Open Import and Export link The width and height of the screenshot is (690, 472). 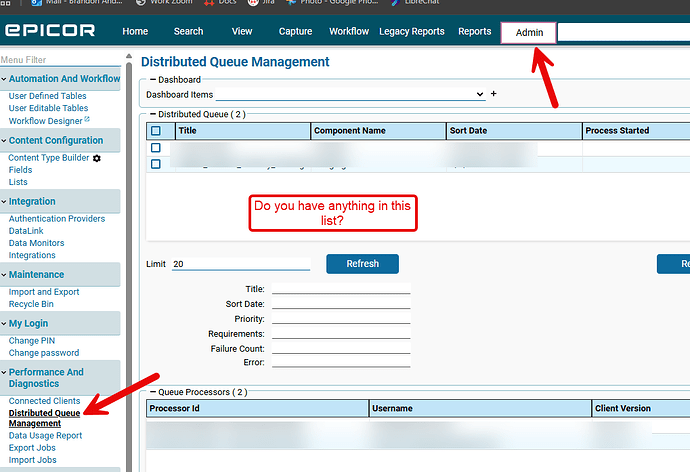click(x=44, y=292)
